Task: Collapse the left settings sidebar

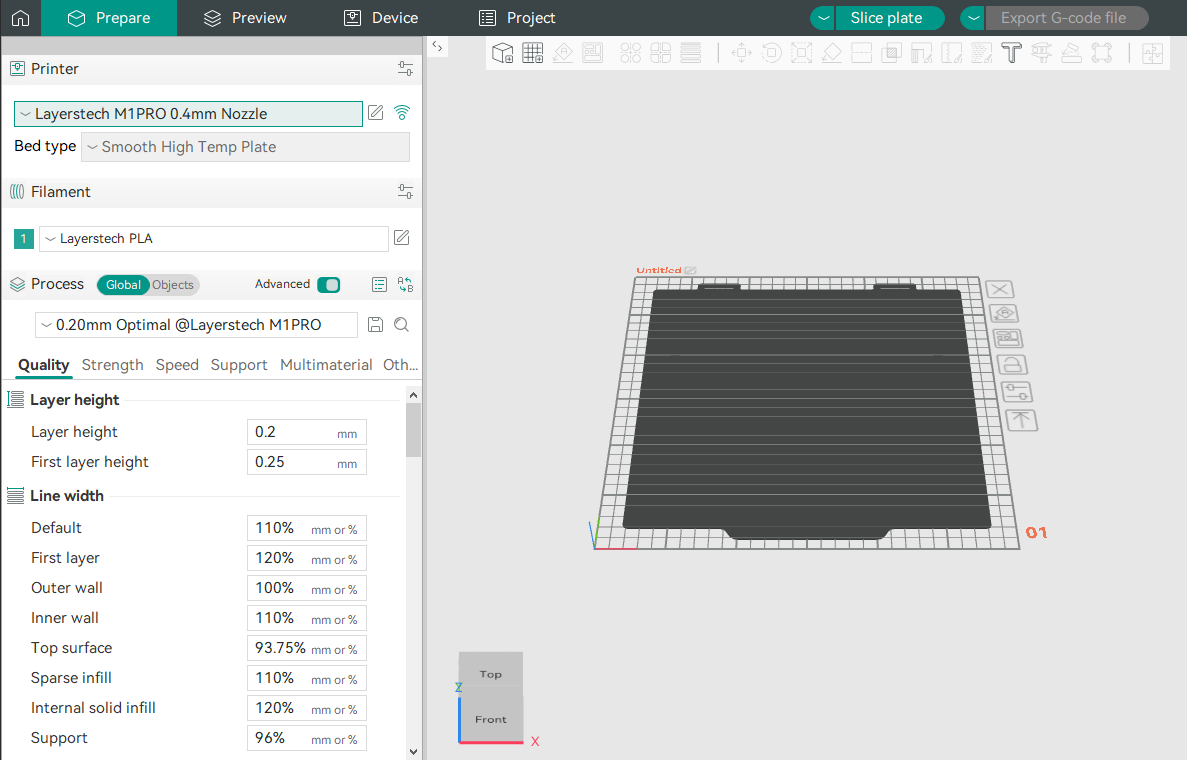Action: 437,46
